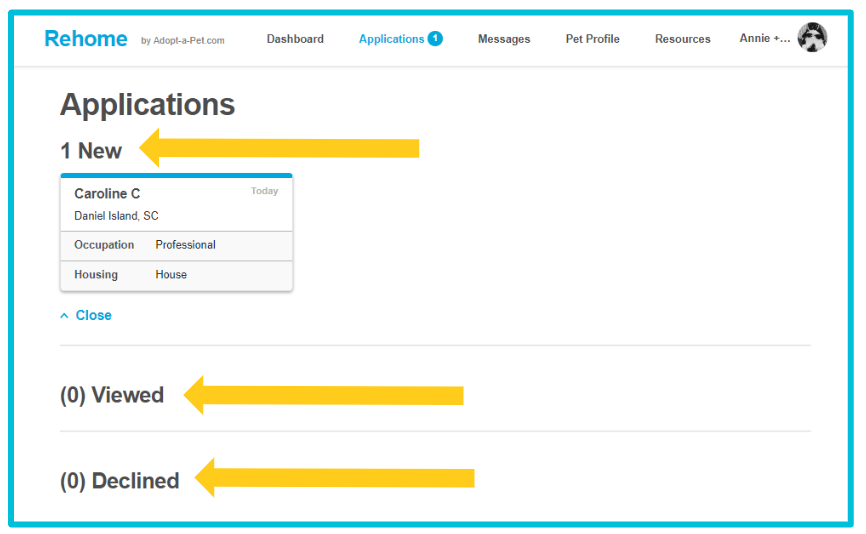Open the user avatar picture
866x534 pixels.
(x=811, y=38)
